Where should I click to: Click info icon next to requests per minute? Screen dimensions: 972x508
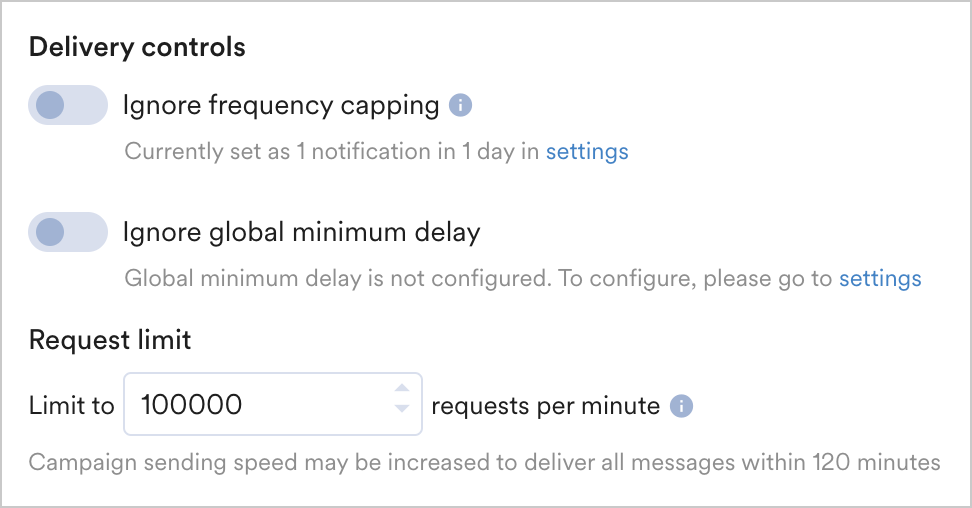681,406
